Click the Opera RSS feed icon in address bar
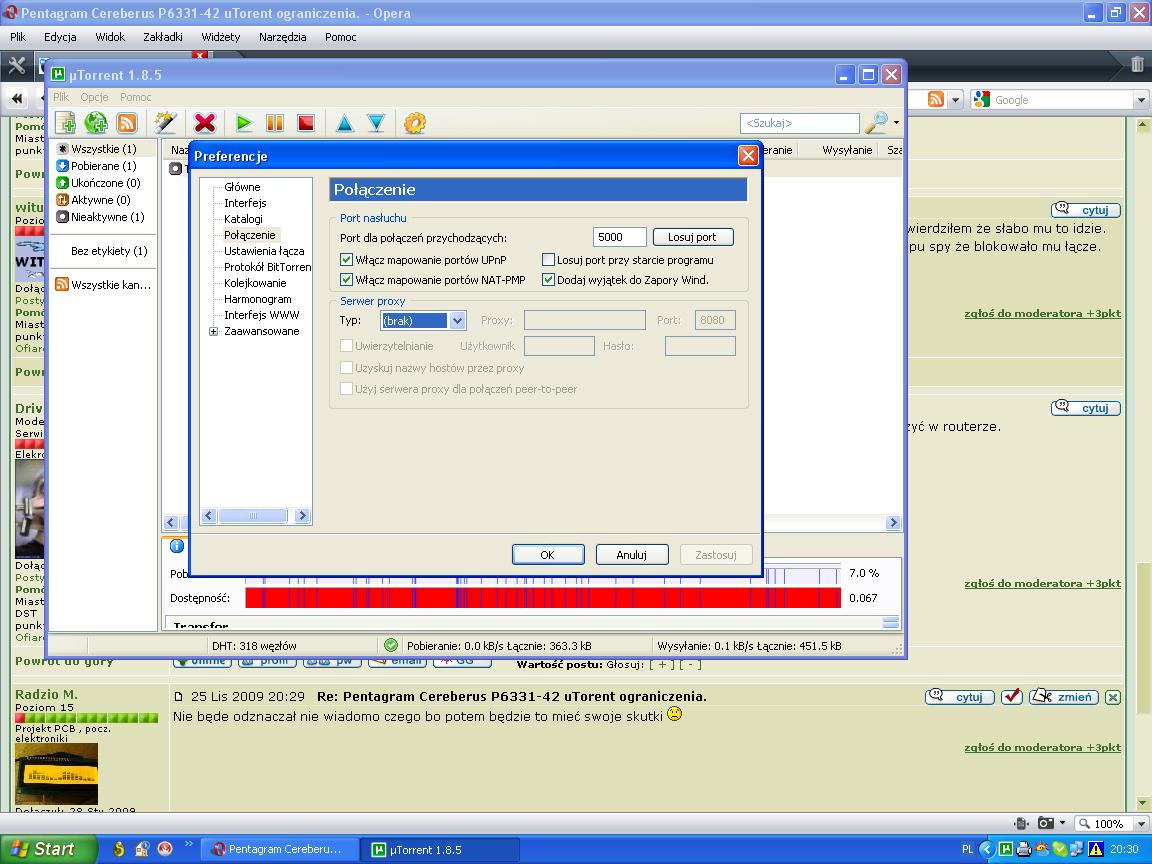 pyautogui.click(x=936, y=99)
